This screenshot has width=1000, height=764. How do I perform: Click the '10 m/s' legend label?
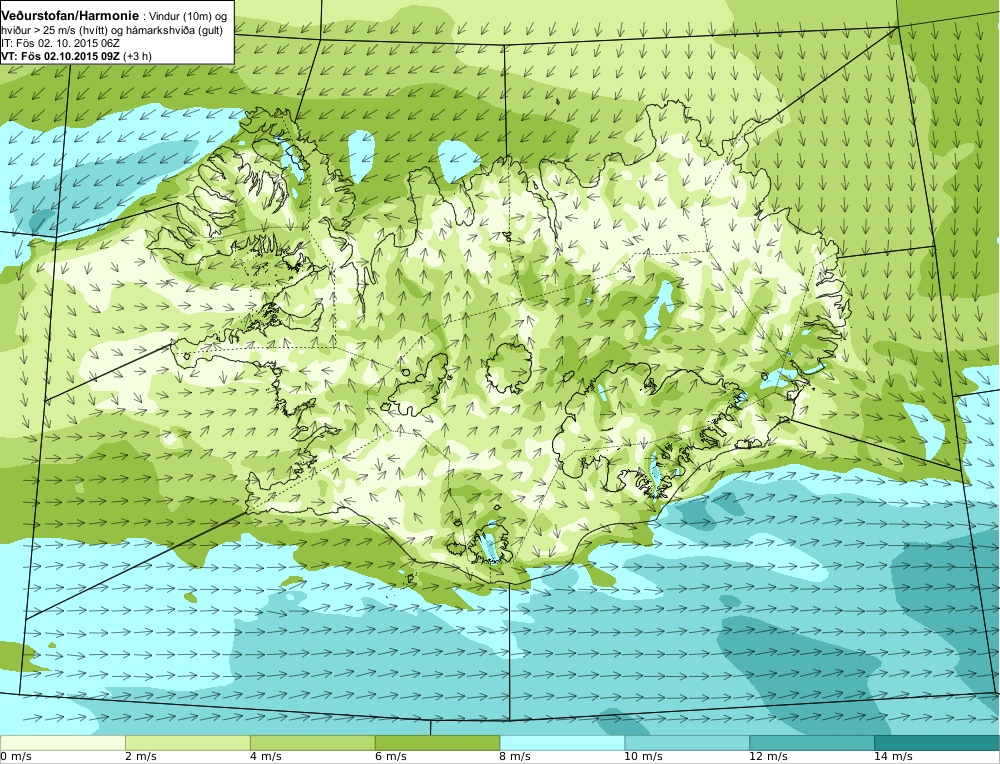click(645, 757)
